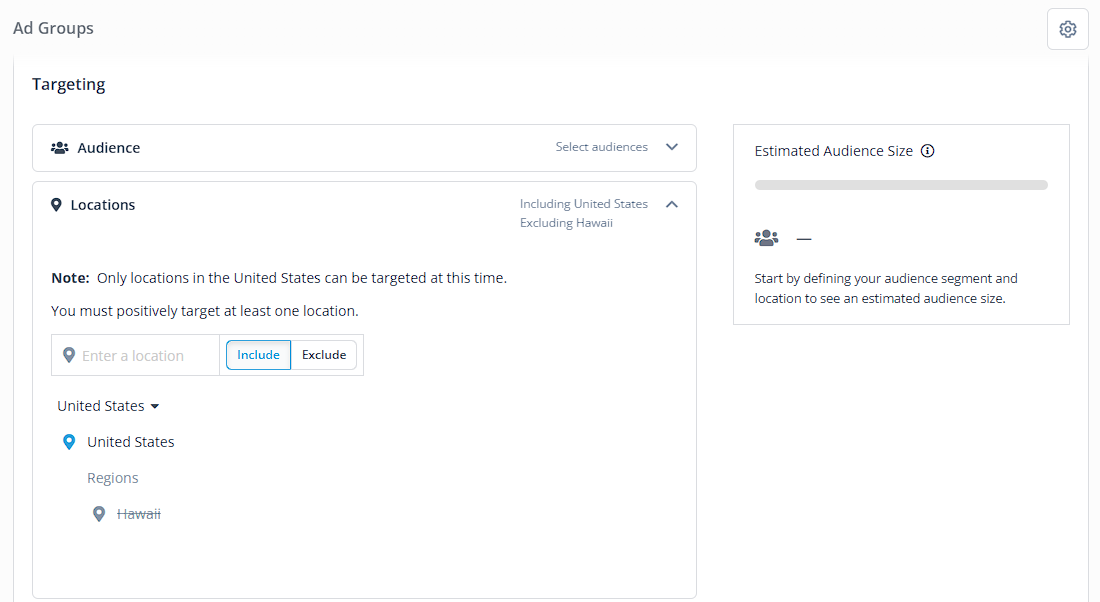Click into the Enter a location field

(135, 355)
